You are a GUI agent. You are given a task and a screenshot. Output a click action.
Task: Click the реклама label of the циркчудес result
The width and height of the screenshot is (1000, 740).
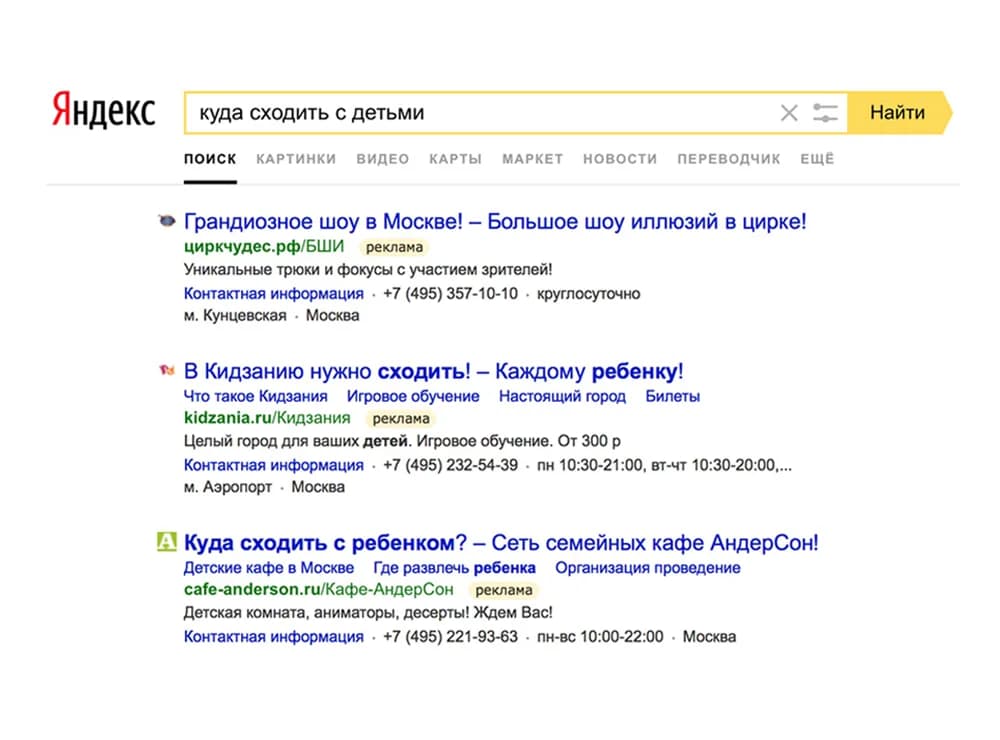394,247
